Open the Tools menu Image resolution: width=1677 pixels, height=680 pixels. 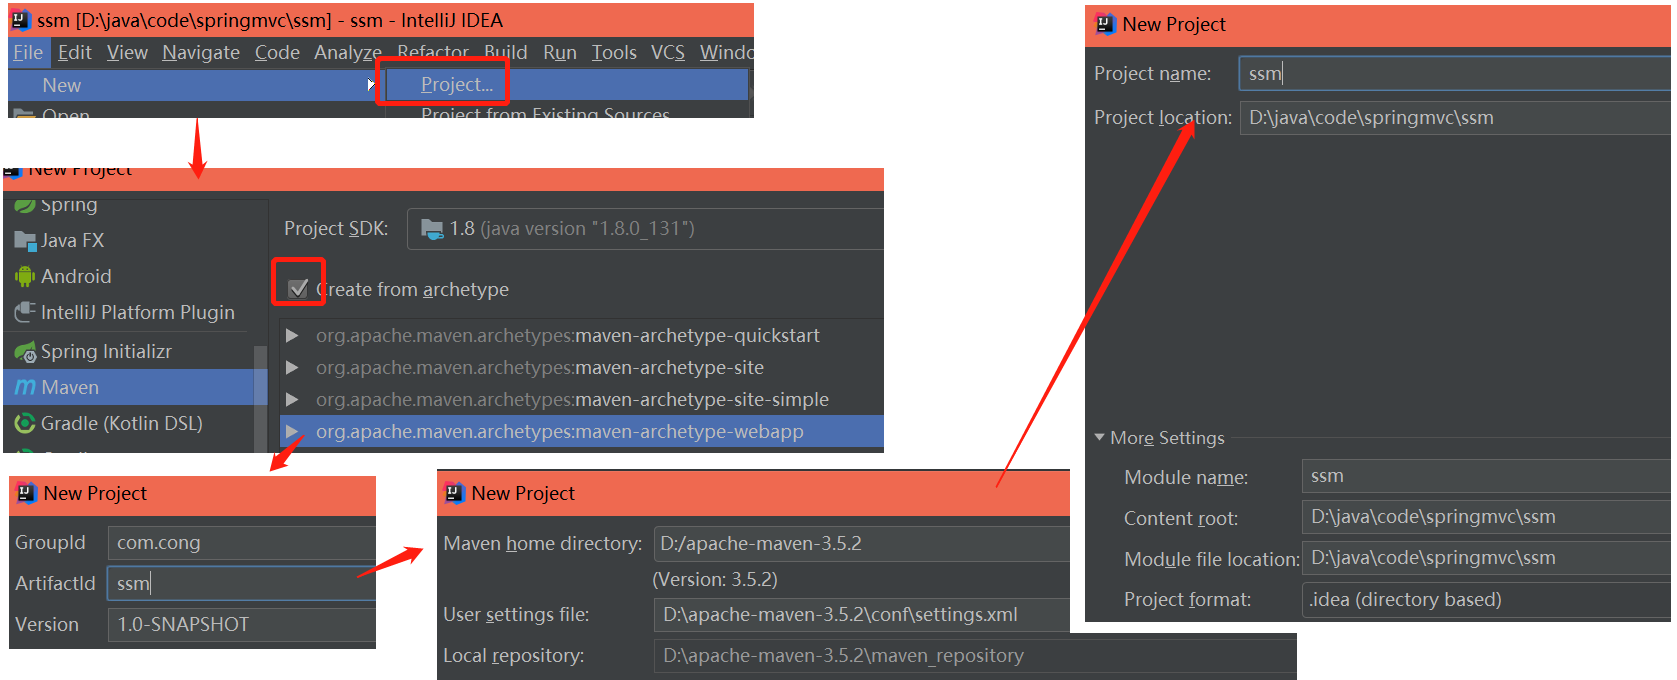click(x=614, y=53)
